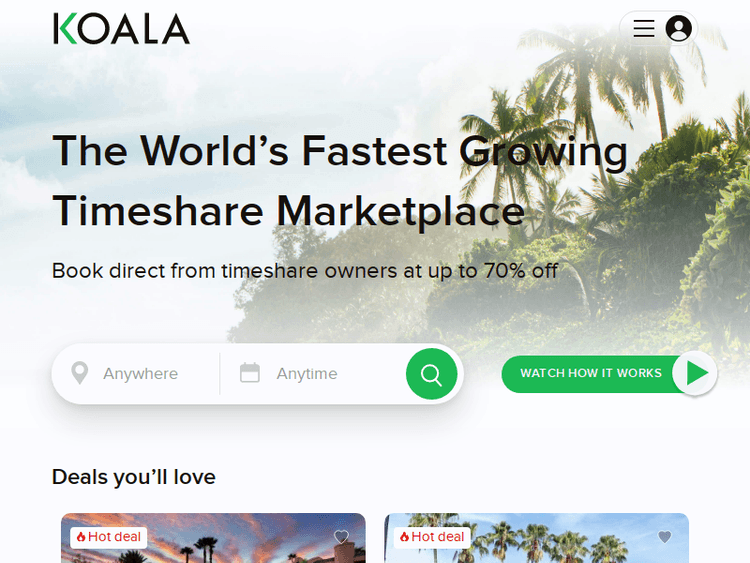Open the blue-sky palm trees deal photo
The width and height of the screenshot is (750, 563).
(537, 538)
